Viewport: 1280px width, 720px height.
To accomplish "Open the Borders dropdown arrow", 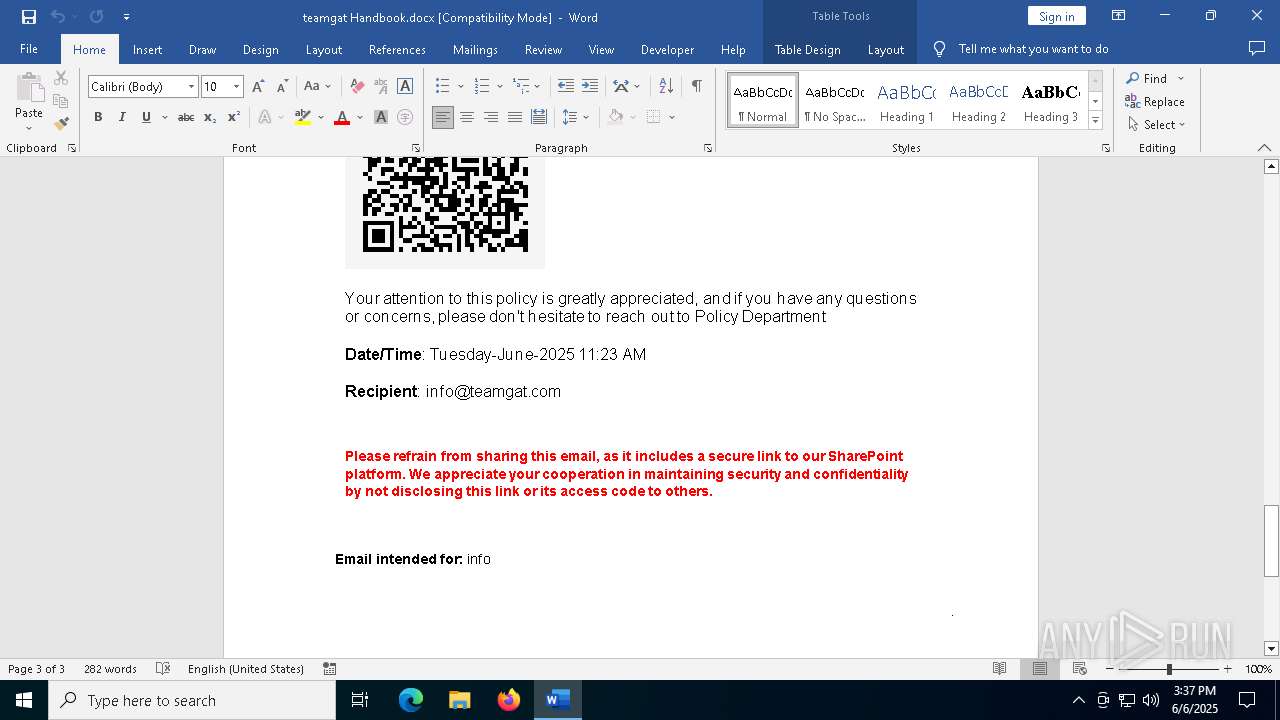I will pos(672,117).
